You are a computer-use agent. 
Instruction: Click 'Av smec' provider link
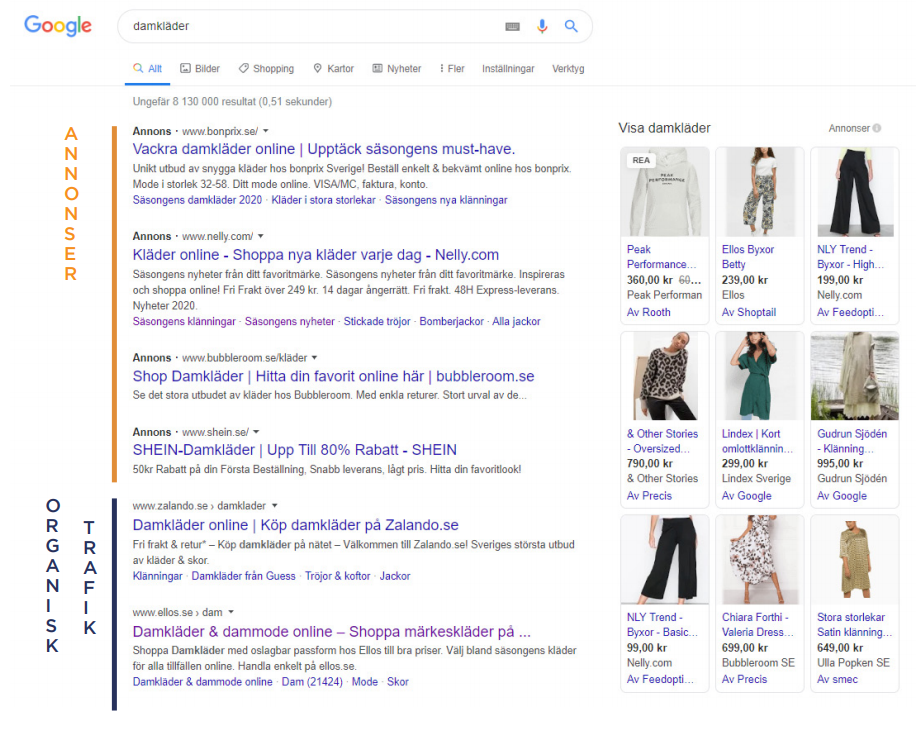pyautogui.click(x=837, y=680)
